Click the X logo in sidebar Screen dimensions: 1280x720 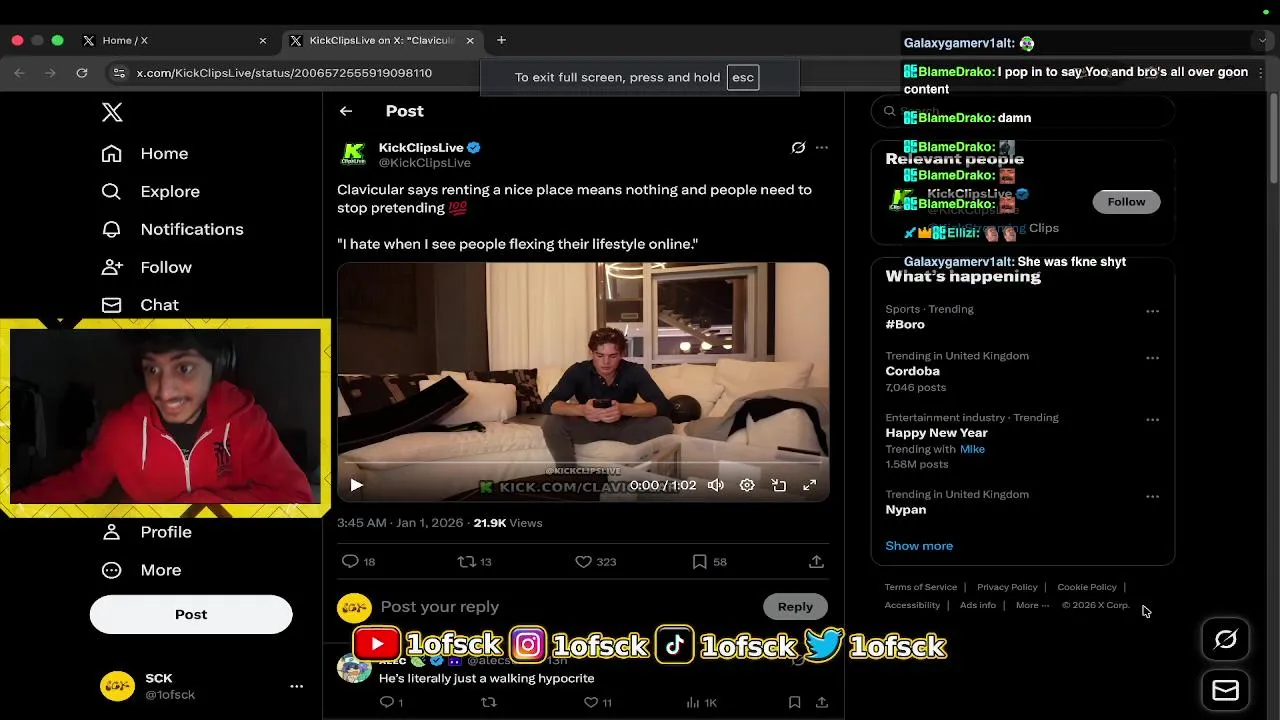click(x=112, y=112)
